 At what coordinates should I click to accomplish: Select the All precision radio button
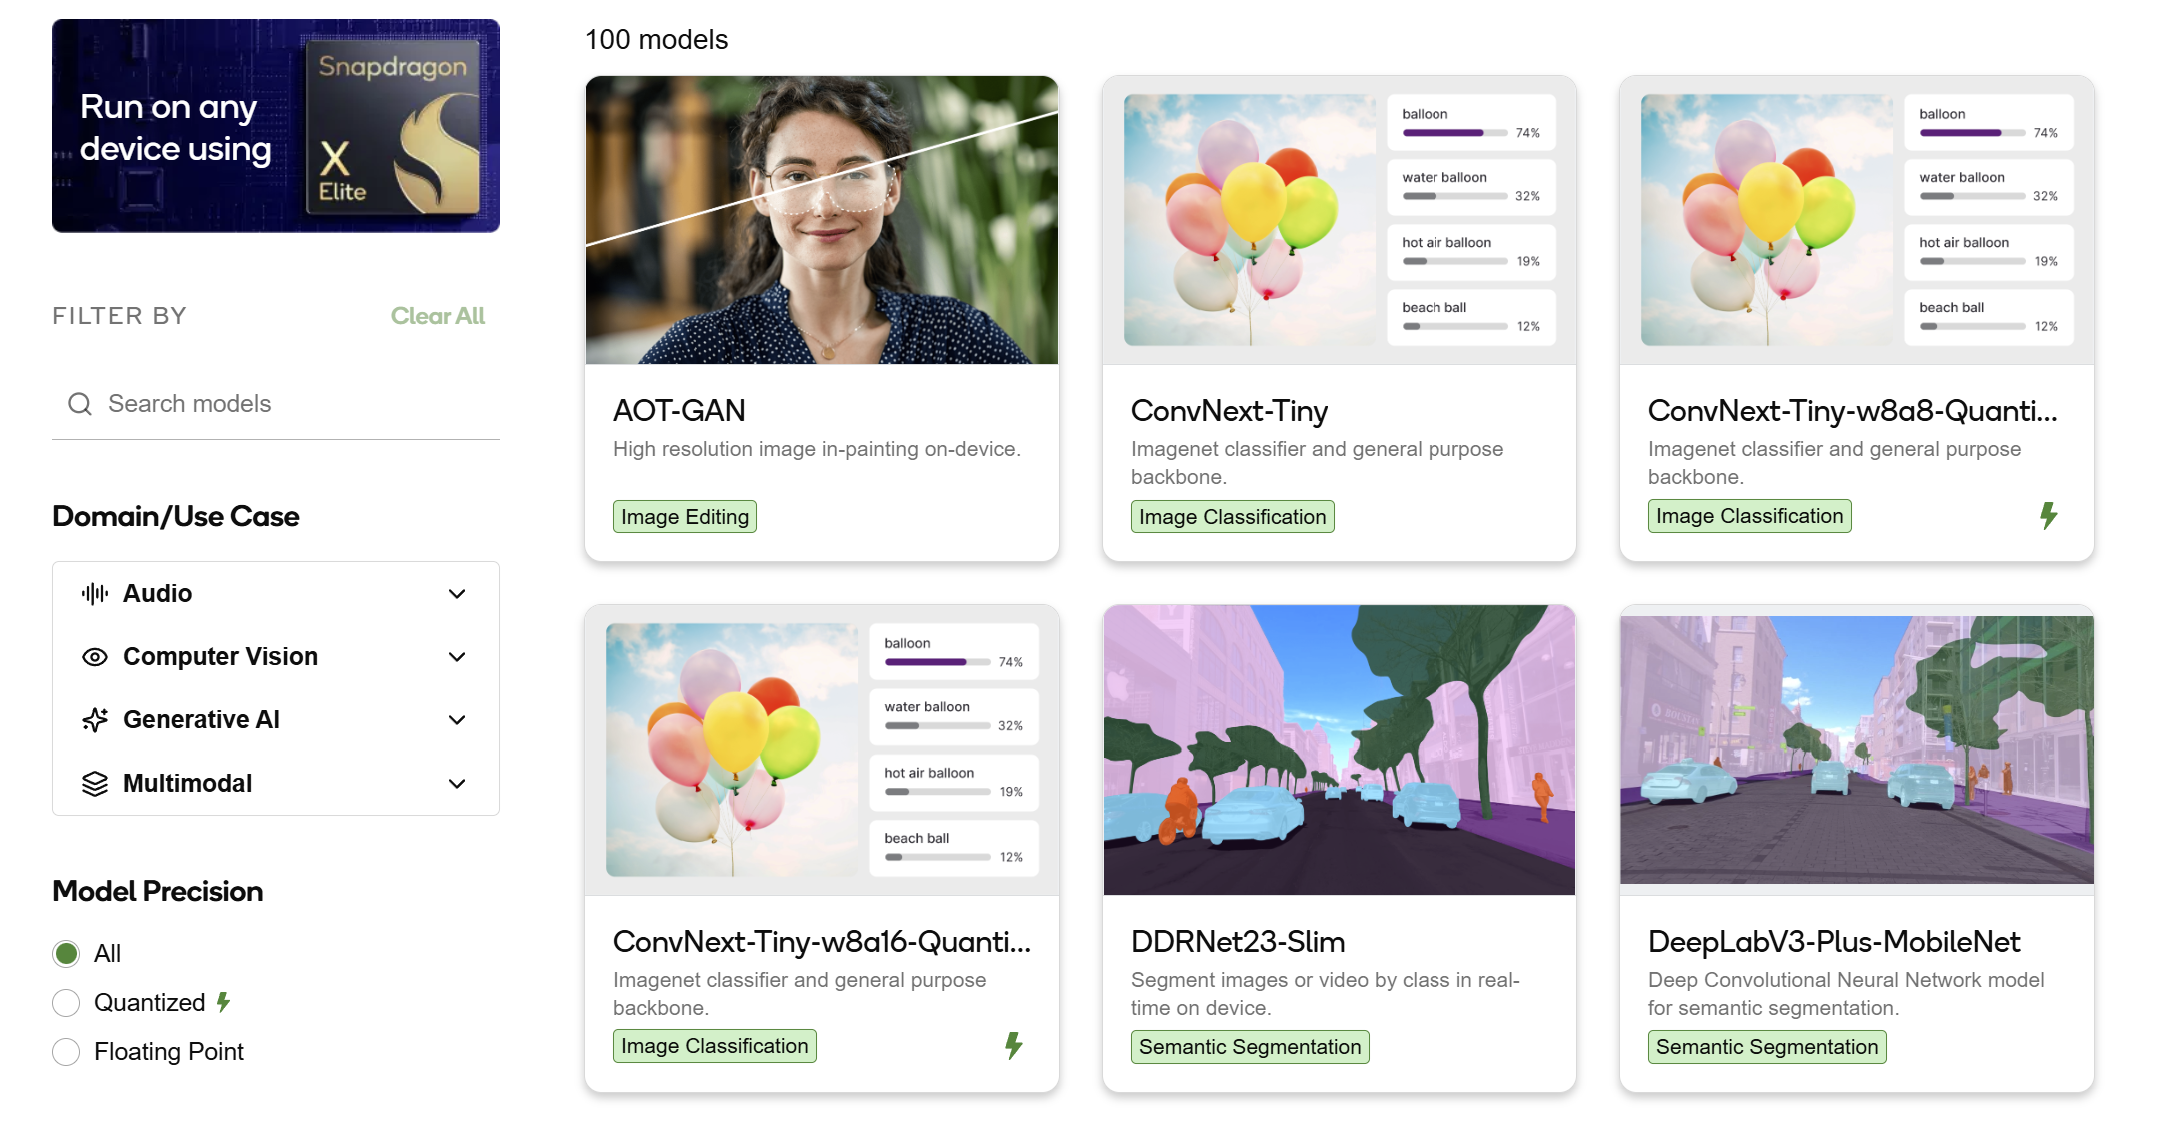pyautogui.click(x=66, y=954)
